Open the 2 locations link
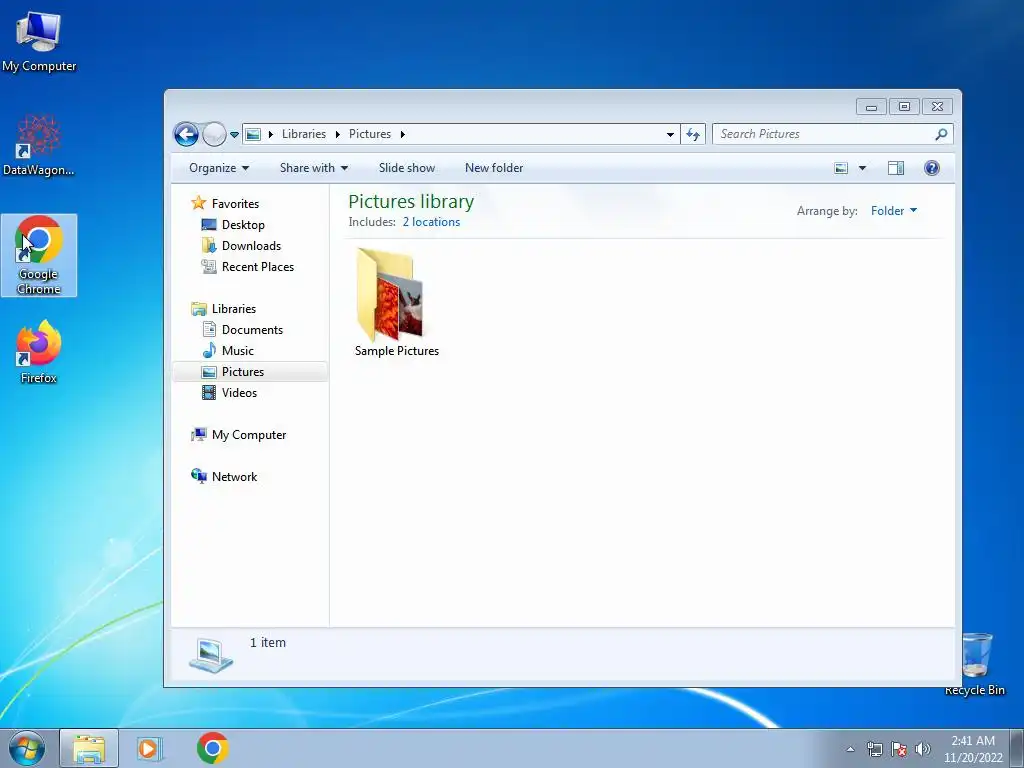The width and height of the screenshot is (1024, 768). click(x=431, y=222)
